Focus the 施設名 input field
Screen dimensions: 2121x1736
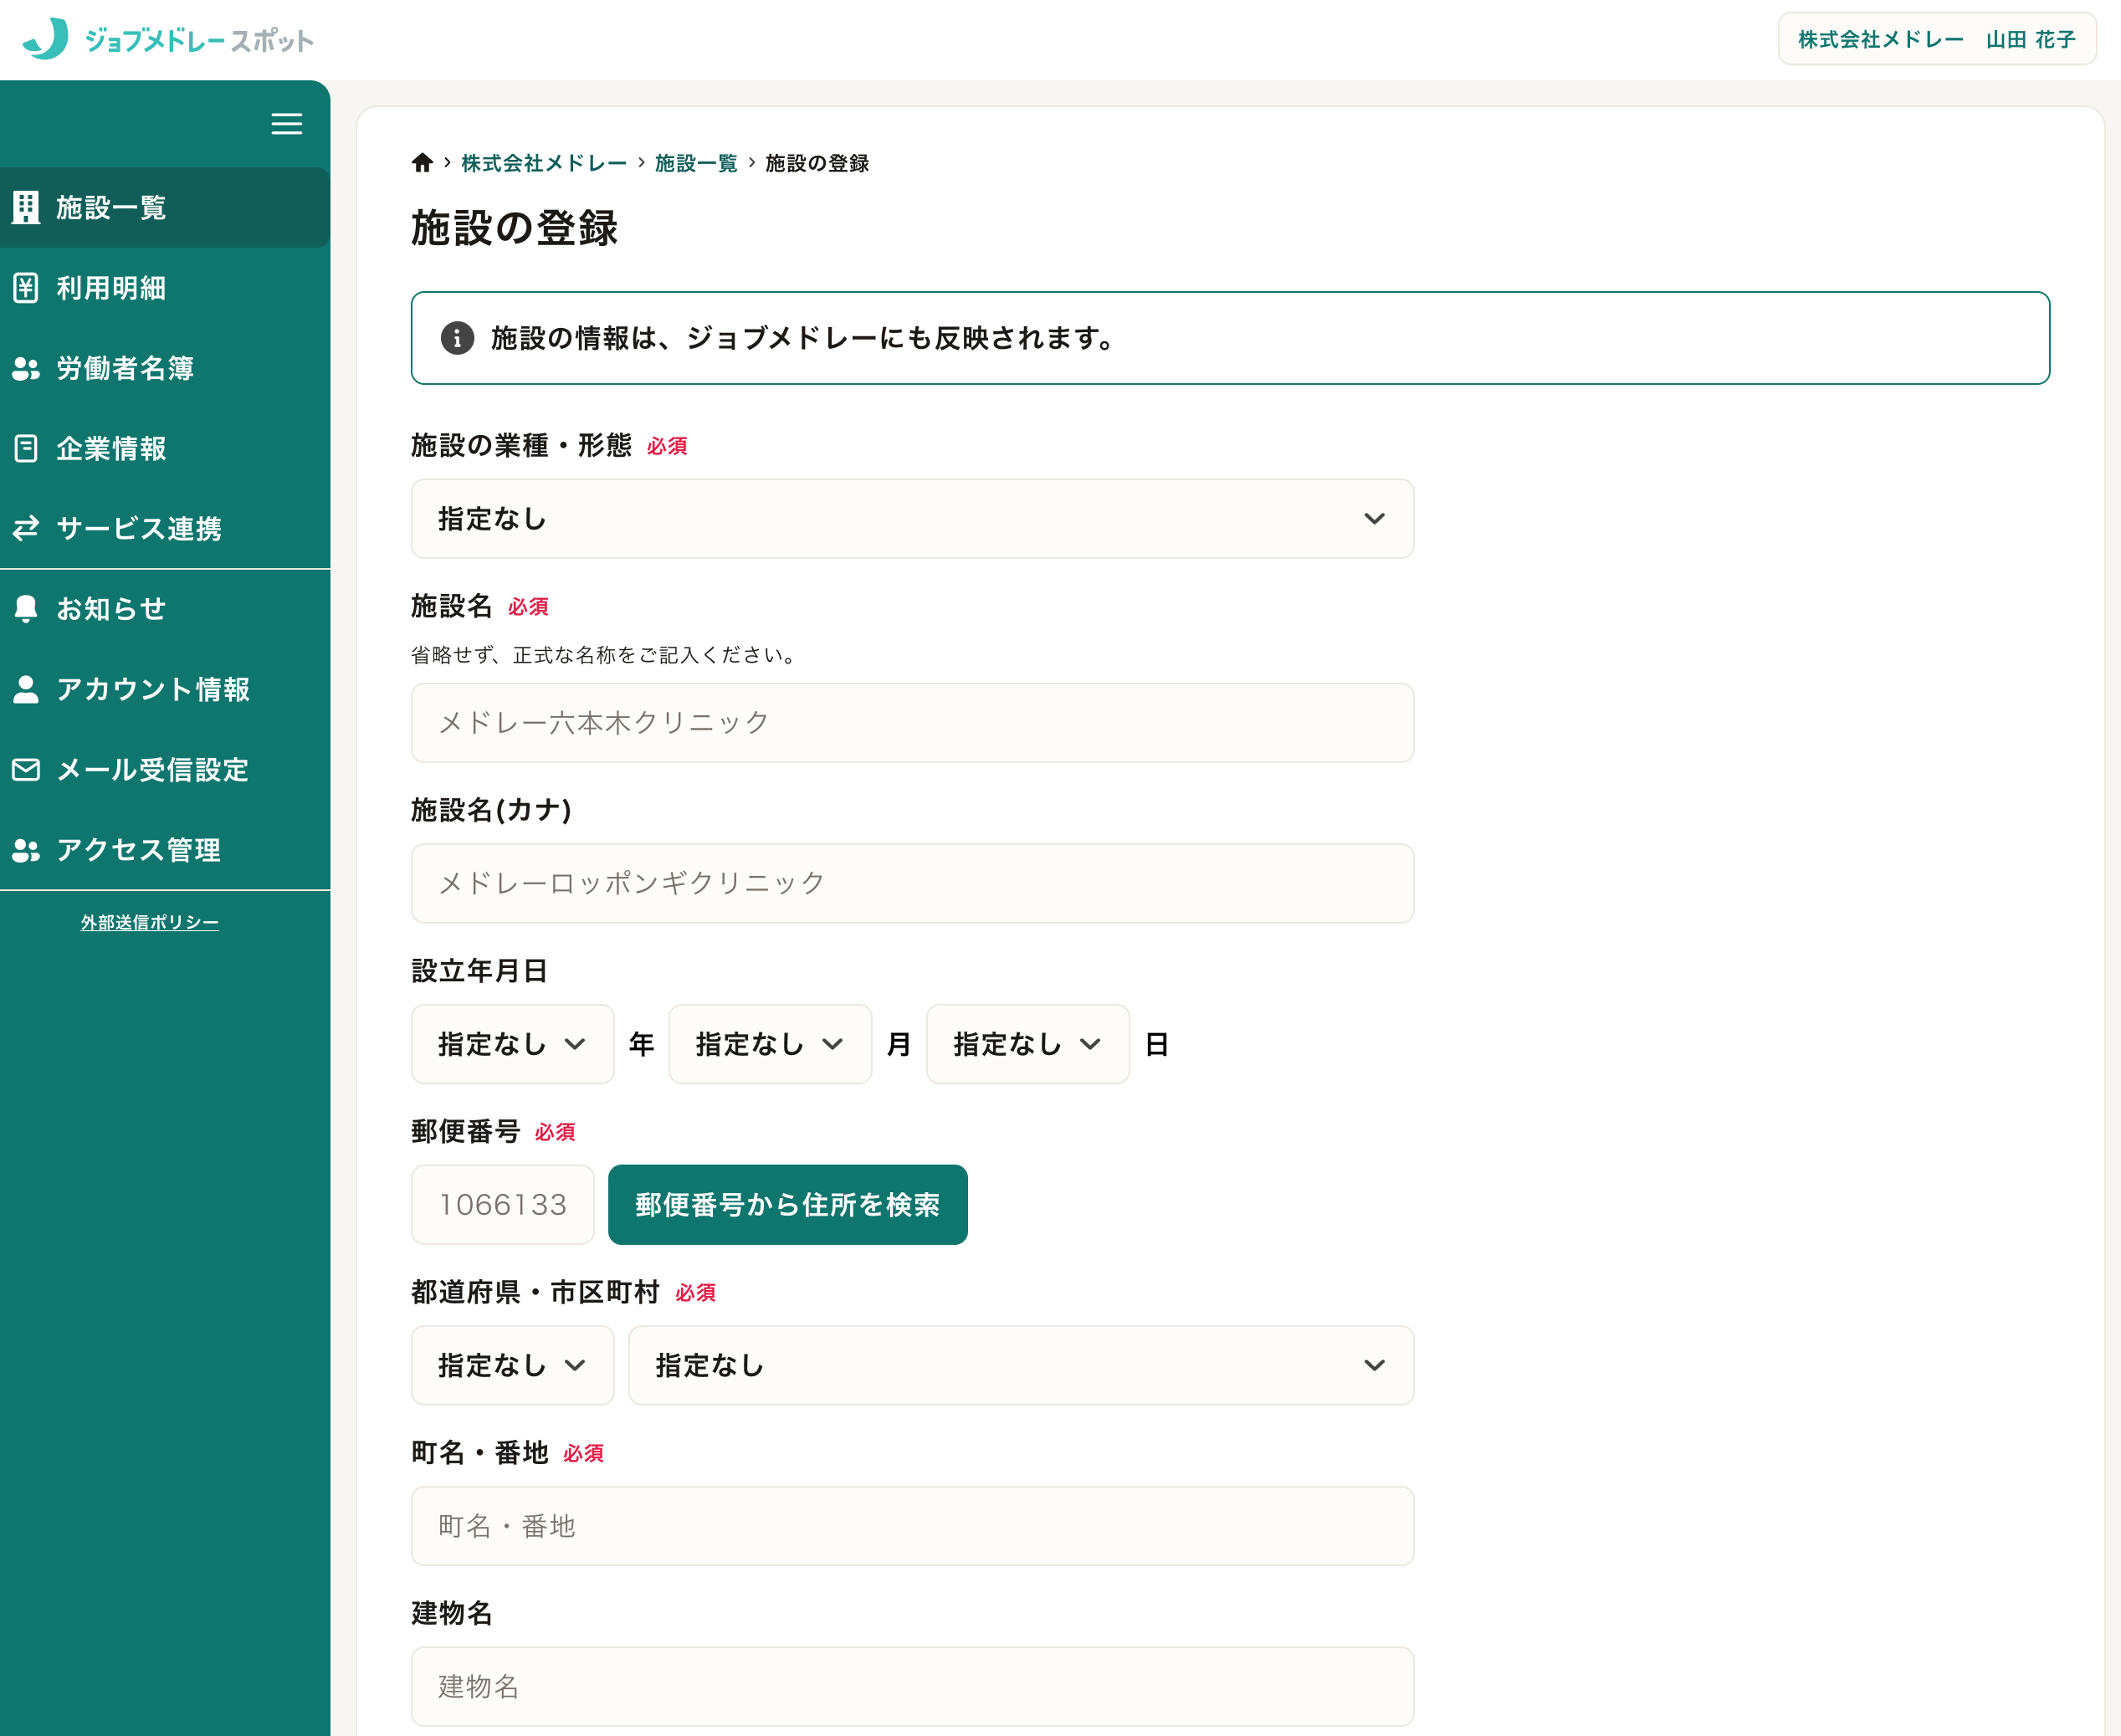(x=912, y=723)
